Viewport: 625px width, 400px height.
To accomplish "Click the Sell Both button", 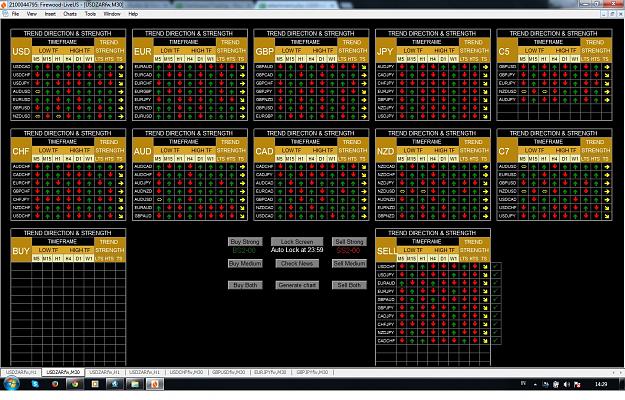I will click(349, 285).
